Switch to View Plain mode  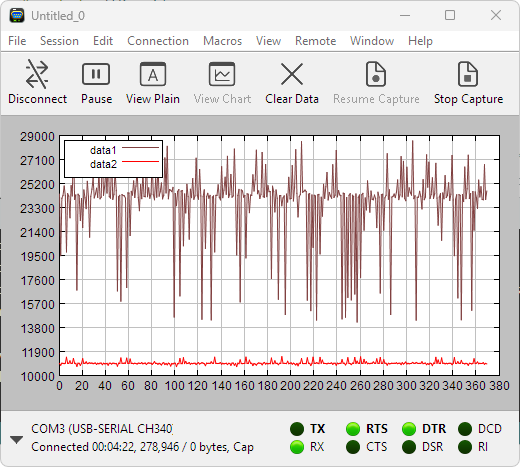pyautogui.click(x=153, y=74)
